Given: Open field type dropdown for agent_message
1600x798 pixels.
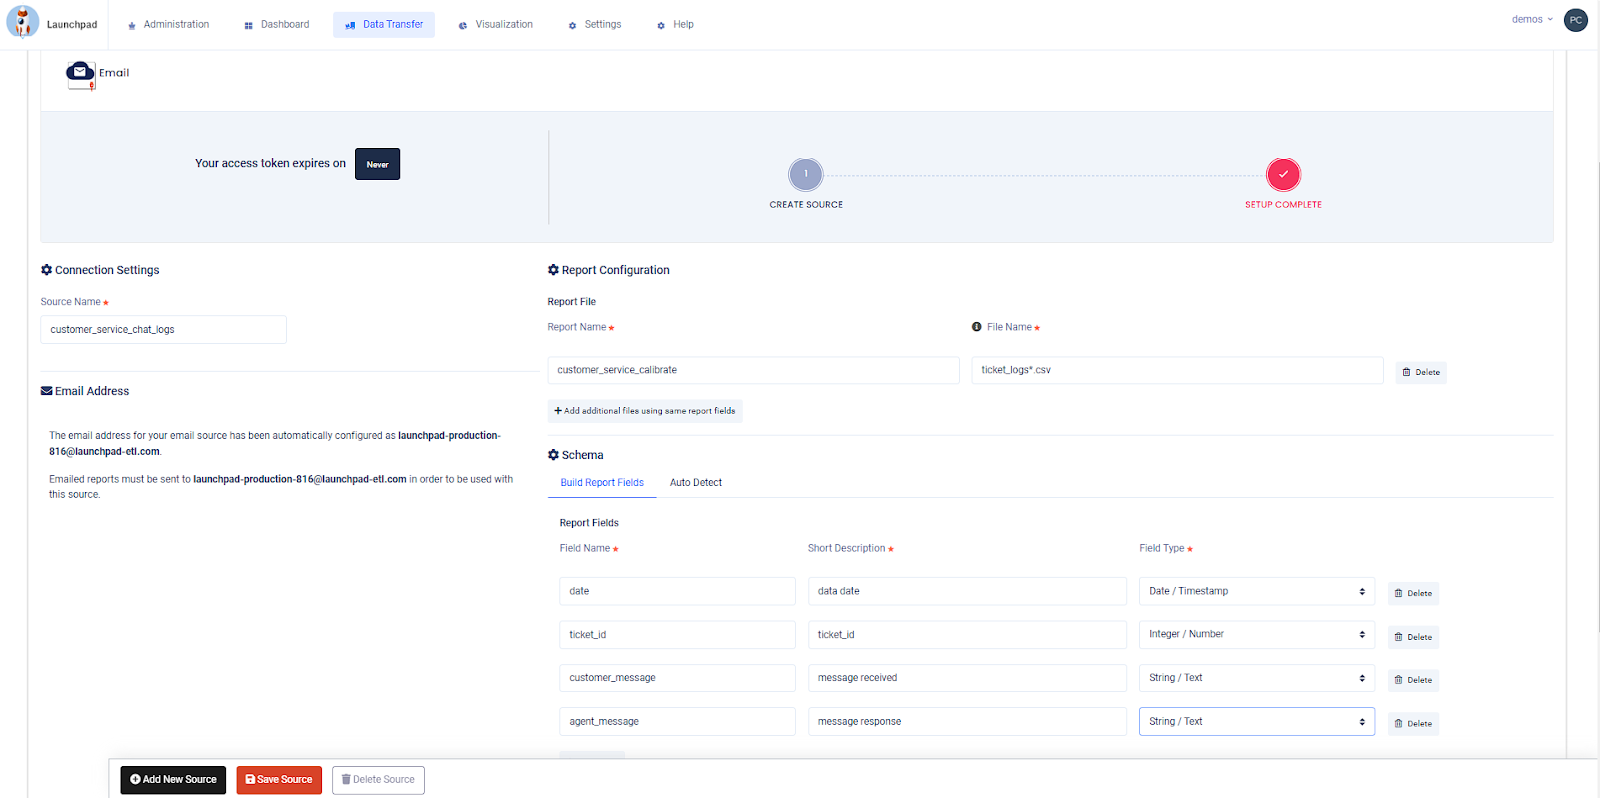Looking at the screenshot, I should point(1257,722).
